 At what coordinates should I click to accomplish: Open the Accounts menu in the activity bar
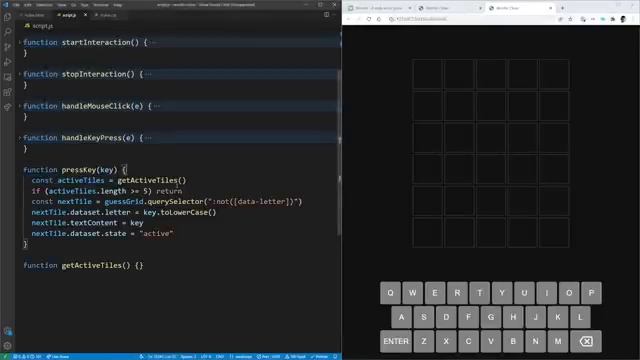(7, 331)
